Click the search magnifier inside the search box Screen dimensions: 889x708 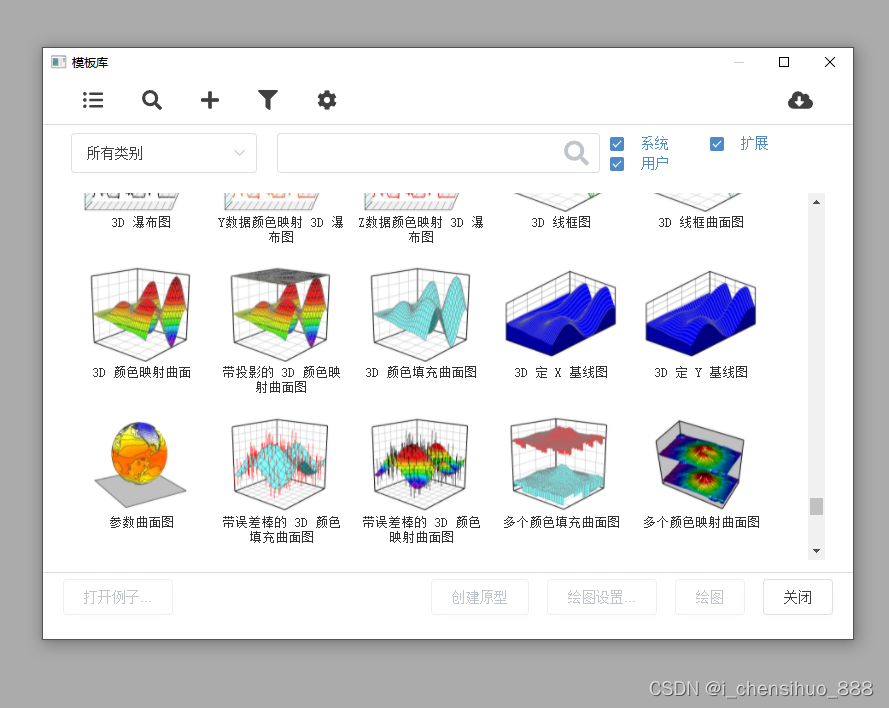point(576,153)
